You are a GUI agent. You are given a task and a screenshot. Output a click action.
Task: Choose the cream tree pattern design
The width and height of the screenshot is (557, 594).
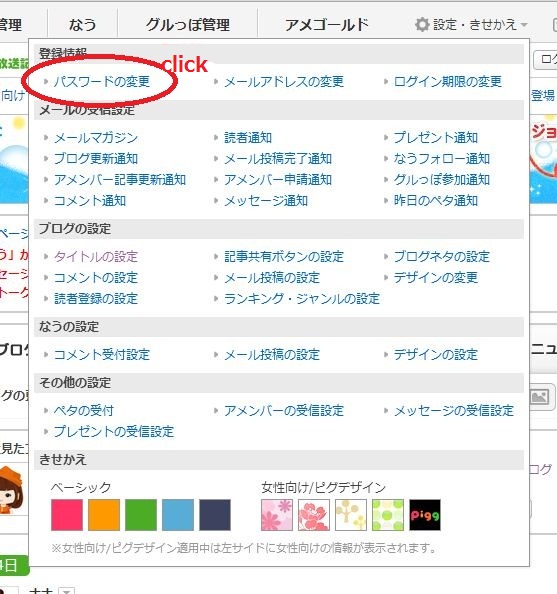tap(351, 515)
